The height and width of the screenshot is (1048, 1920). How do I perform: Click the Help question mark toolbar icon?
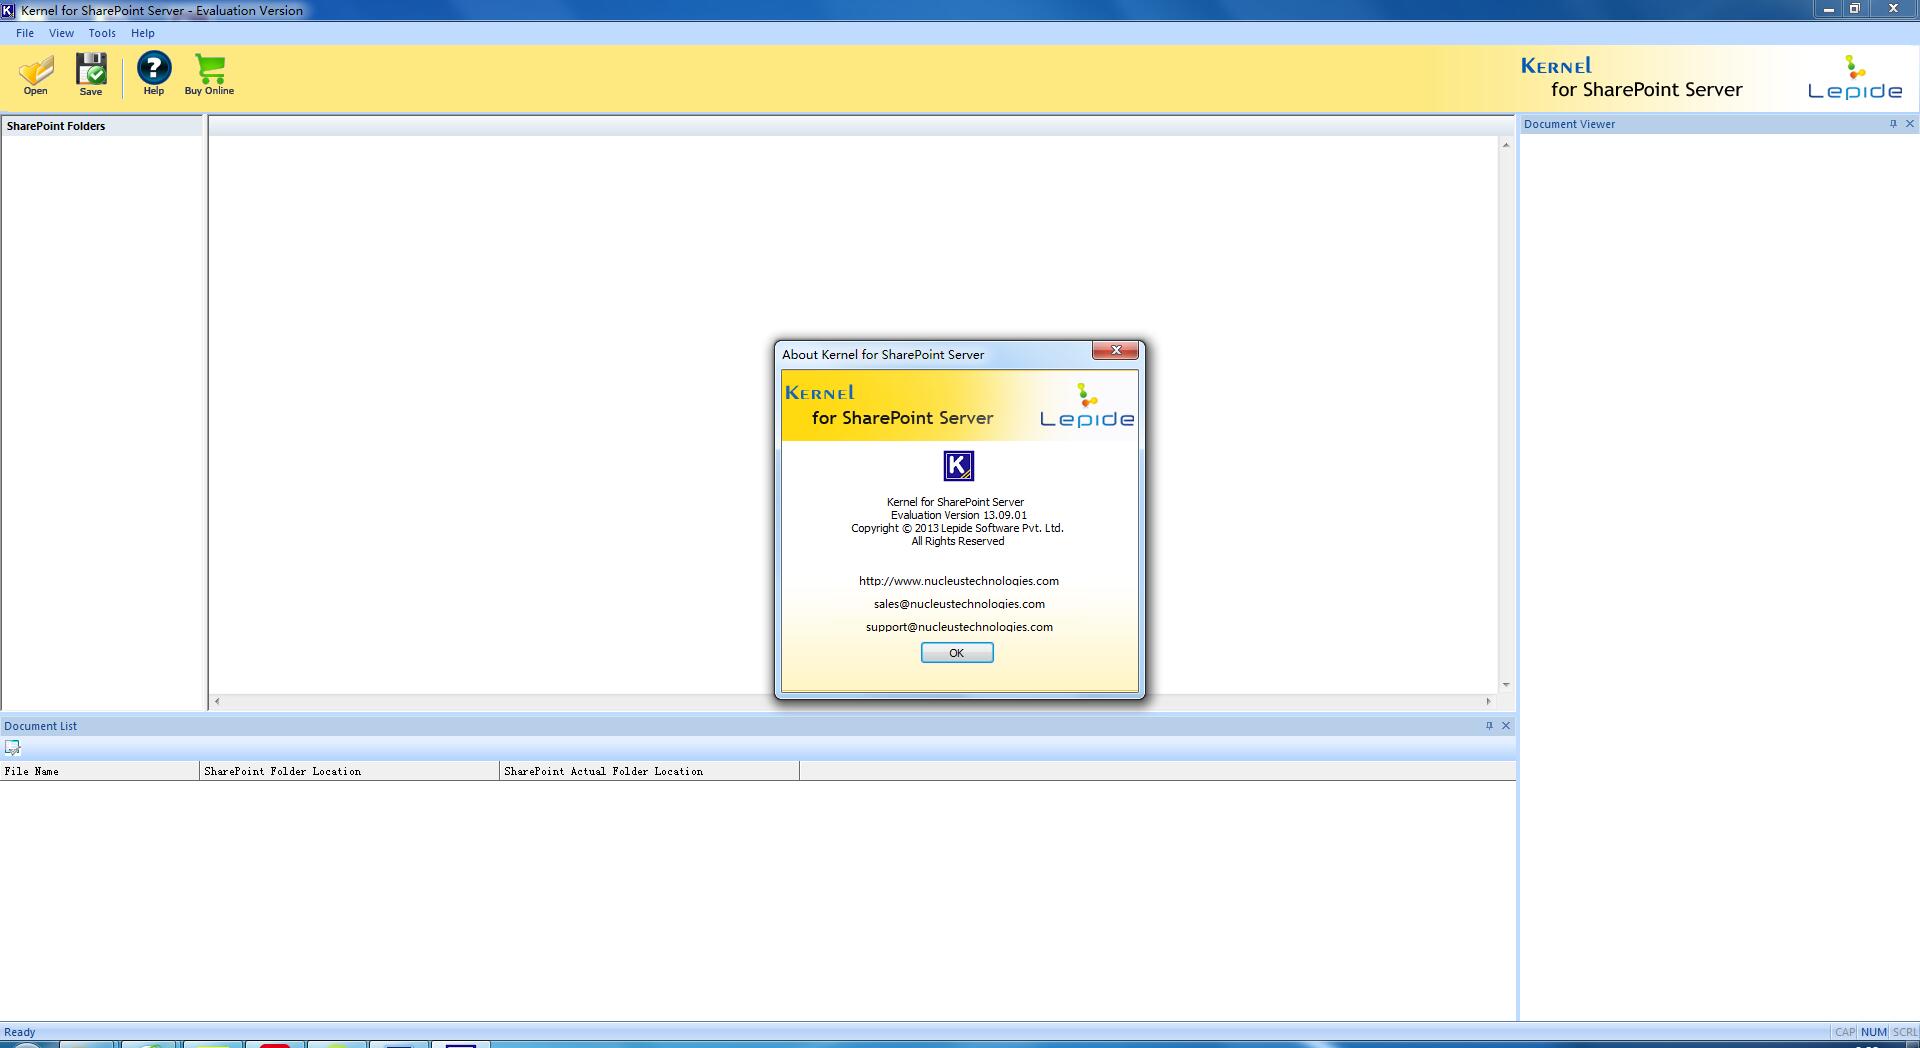coord(154,75)
